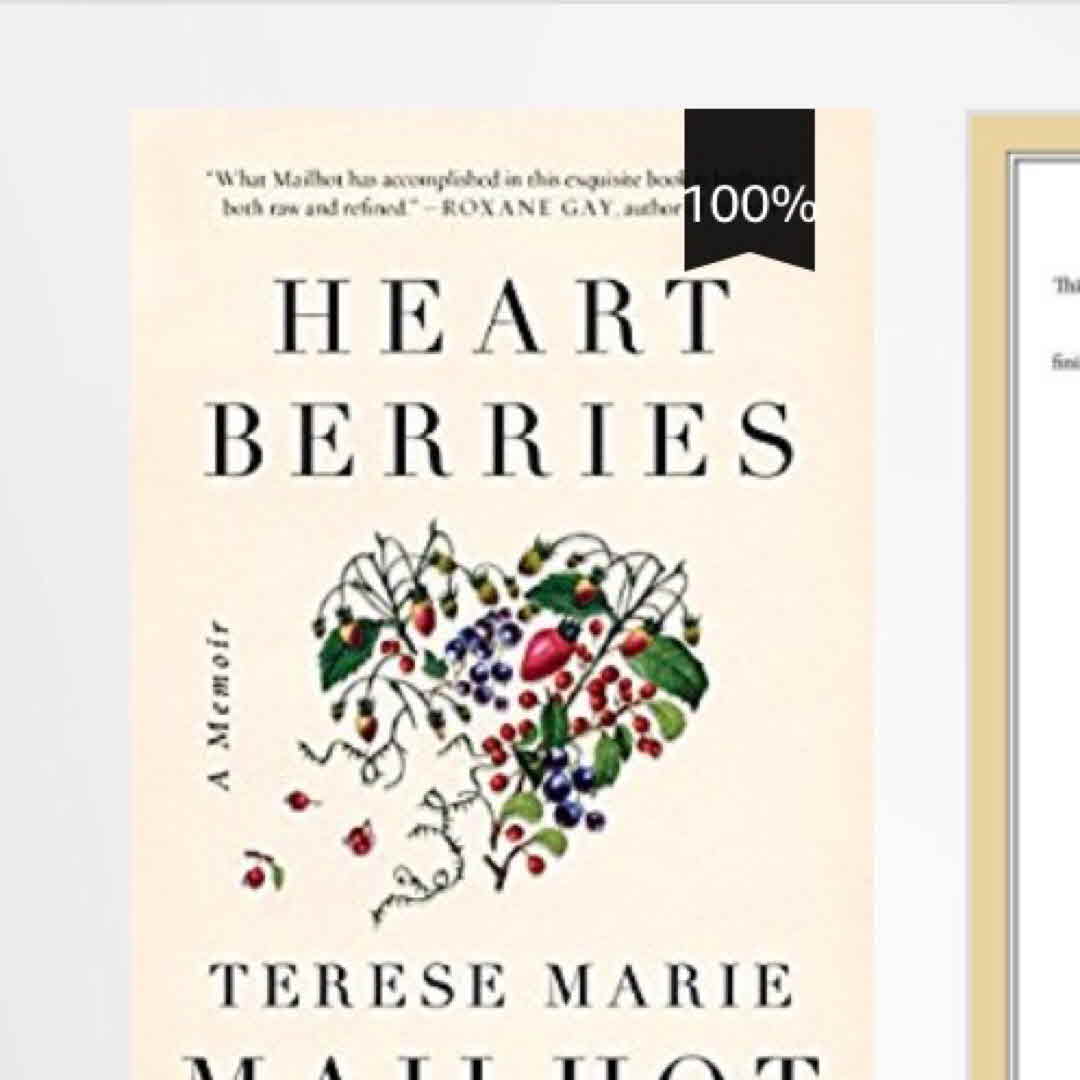This screenshot has width=1080, height=1080.
Task: Click the green leaf on heart's left side
Action: tap(348, 652)
